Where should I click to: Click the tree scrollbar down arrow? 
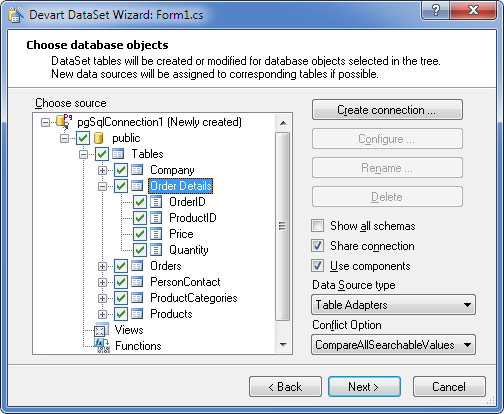tap(283, 345)
